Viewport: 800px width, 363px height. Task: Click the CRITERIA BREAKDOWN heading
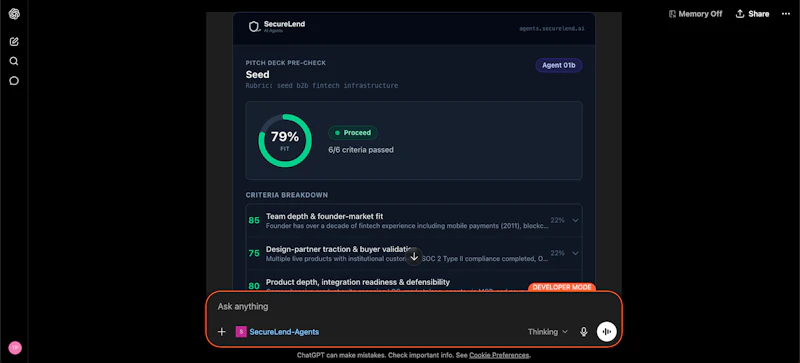tap(287, 195)
